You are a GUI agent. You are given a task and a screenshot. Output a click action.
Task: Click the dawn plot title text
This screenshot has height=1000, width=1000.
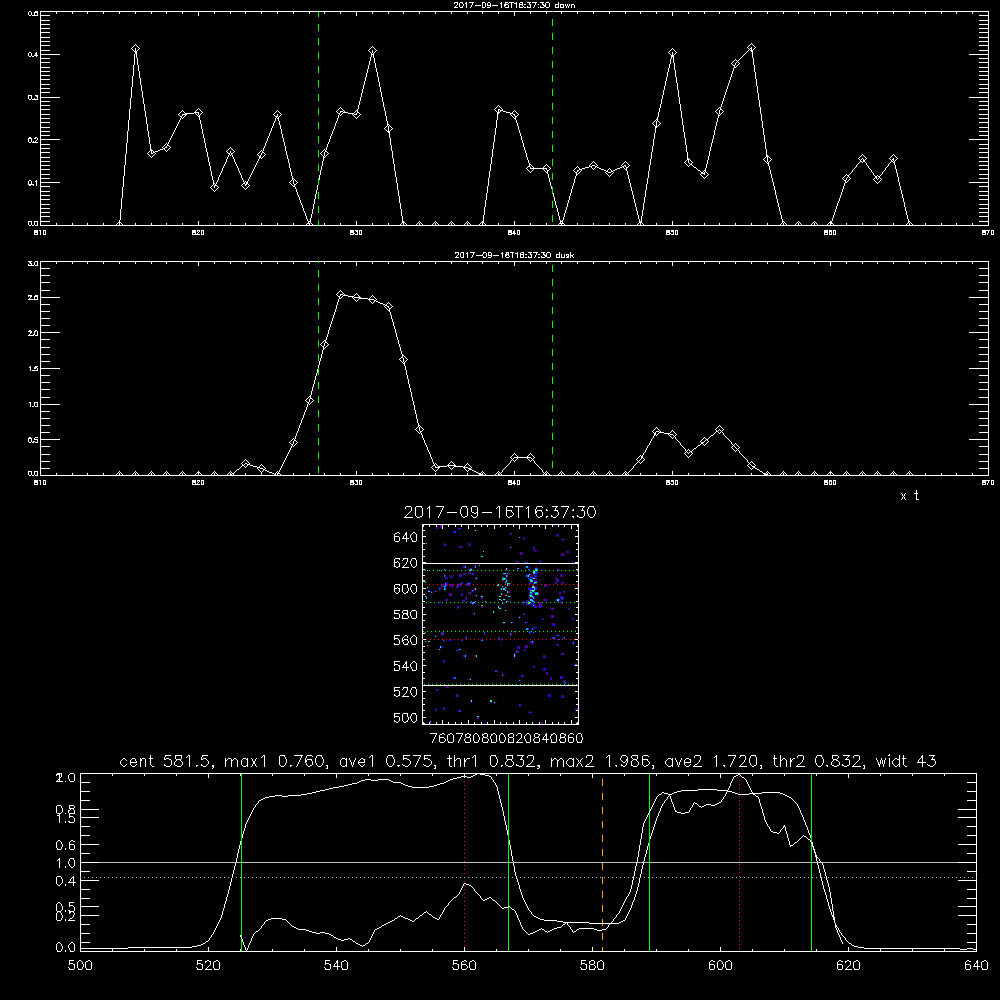pos(514,5)
